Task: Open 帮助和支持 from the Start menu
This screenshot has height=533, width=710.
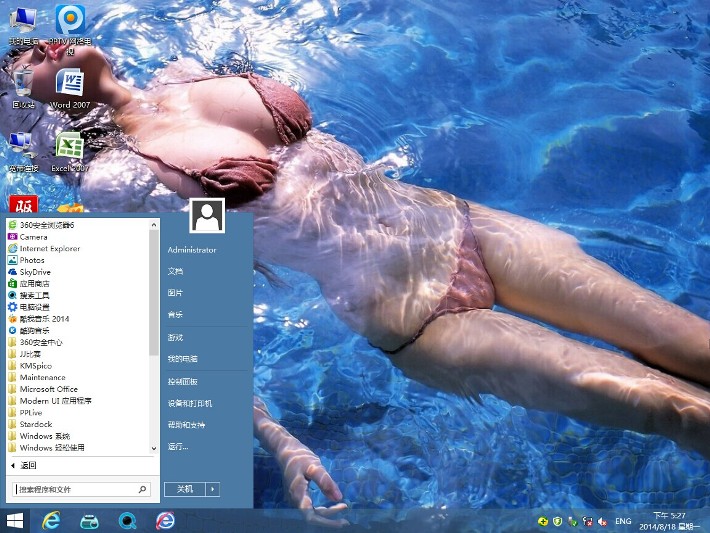Action: (186, 425)
